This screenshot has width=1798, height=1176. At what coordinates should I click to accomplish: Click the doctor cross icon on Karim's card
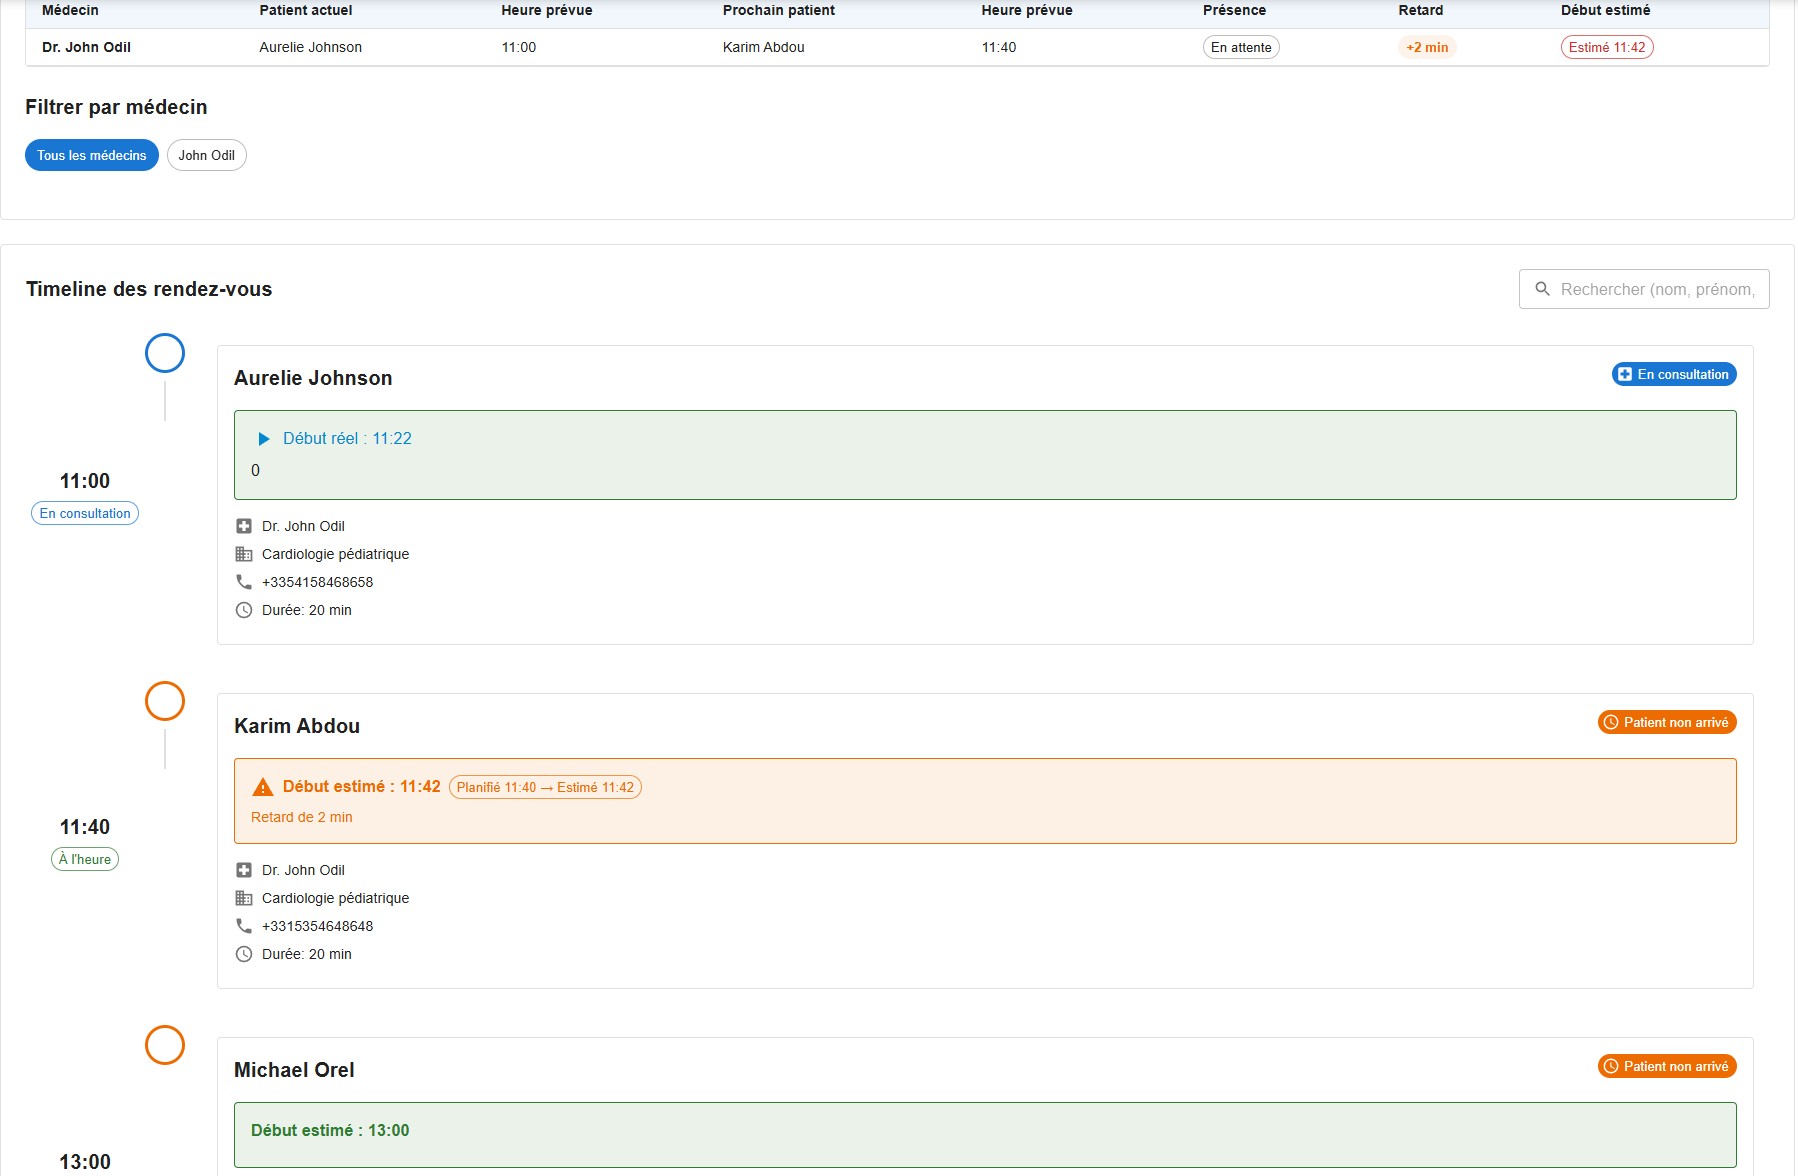point(244,870)
